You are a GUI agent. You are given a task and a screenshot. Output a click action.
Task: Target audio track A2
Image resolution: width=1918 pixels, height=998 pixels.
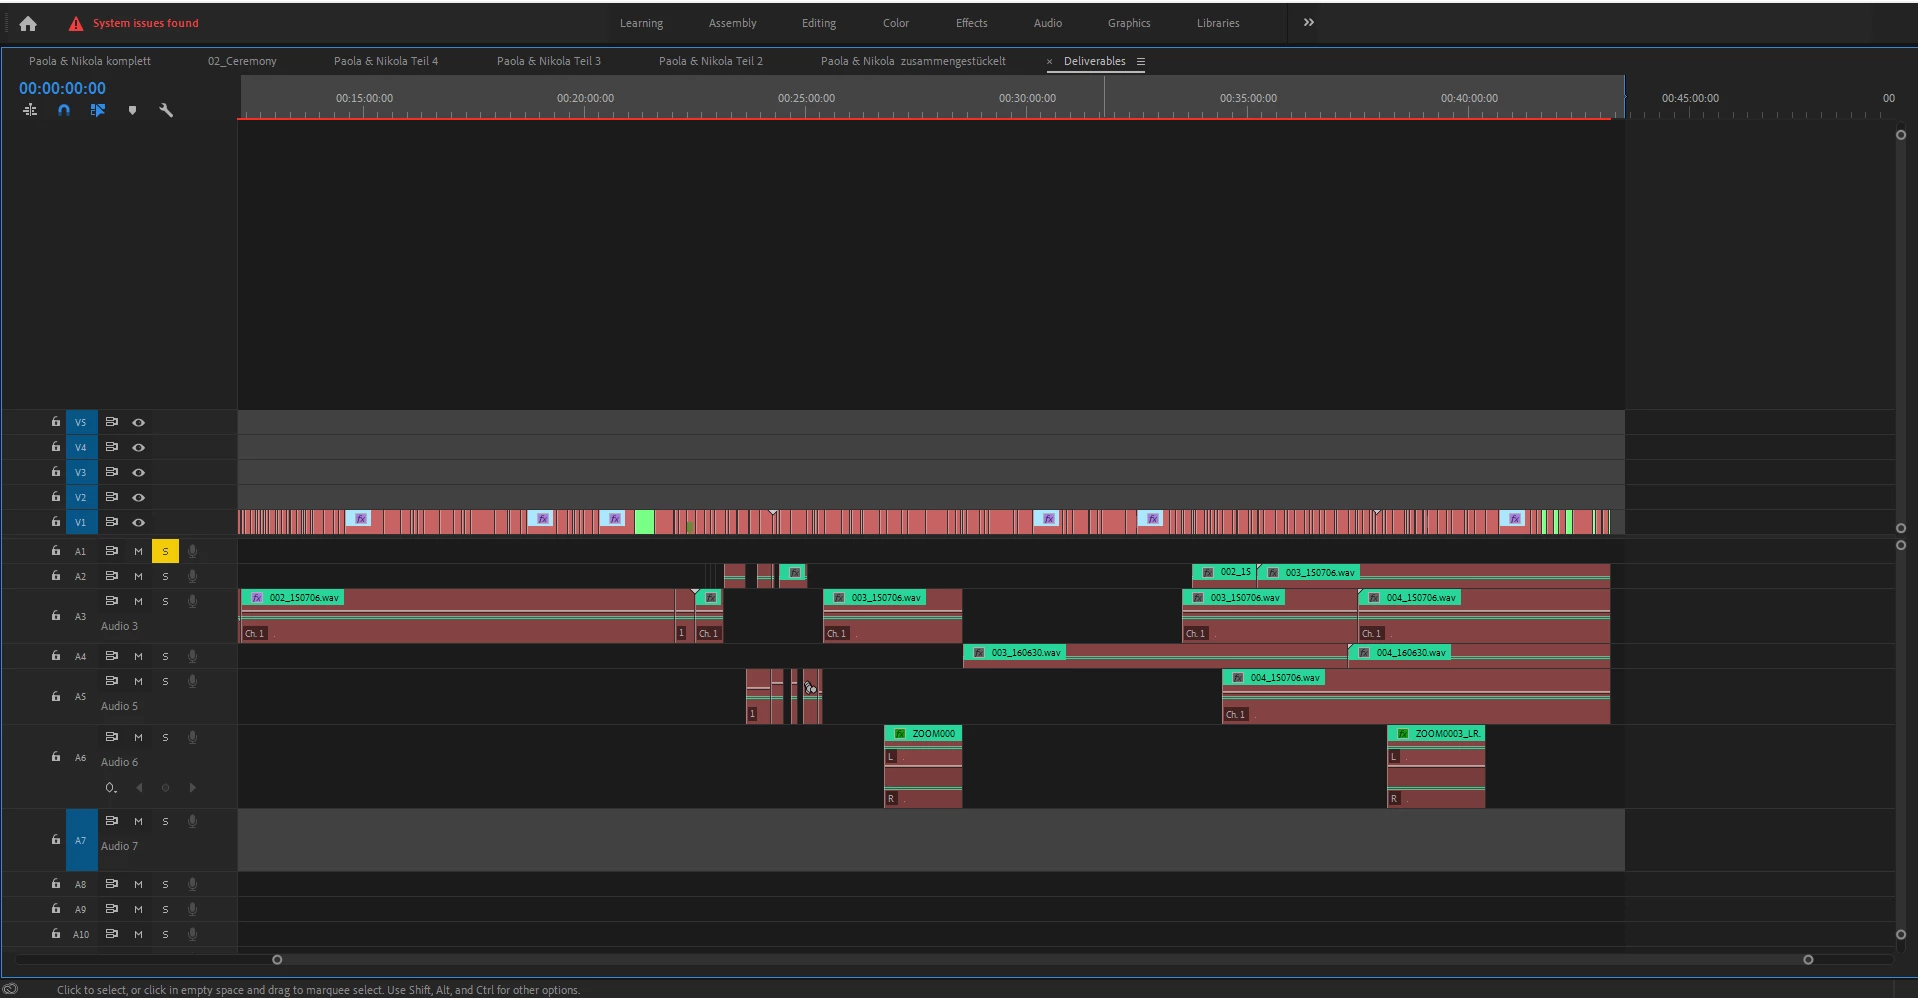tap(81, 576)
